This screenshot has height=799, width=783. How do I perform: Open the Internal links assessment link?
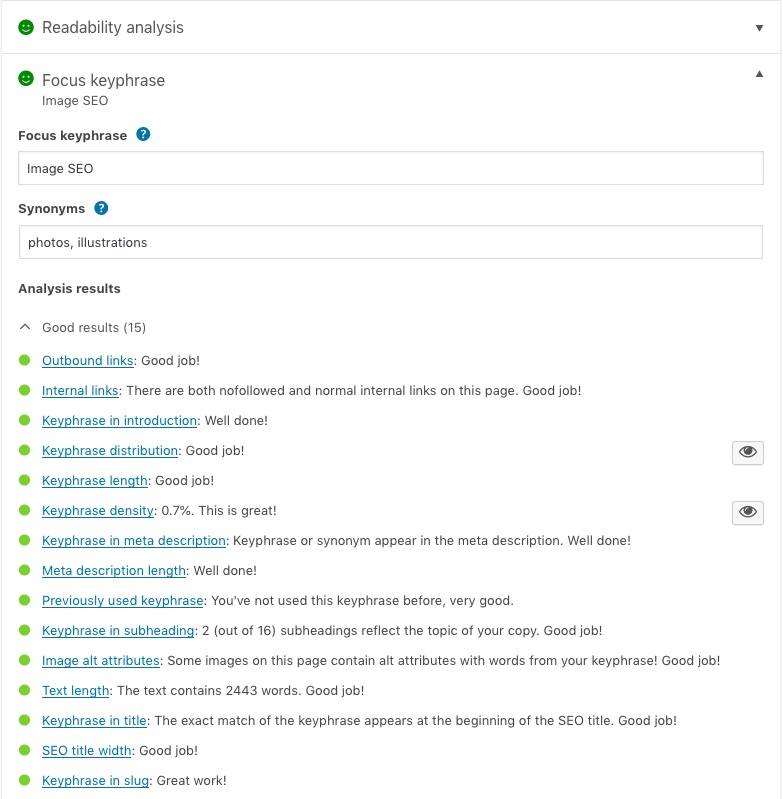(x=80, y=391)
